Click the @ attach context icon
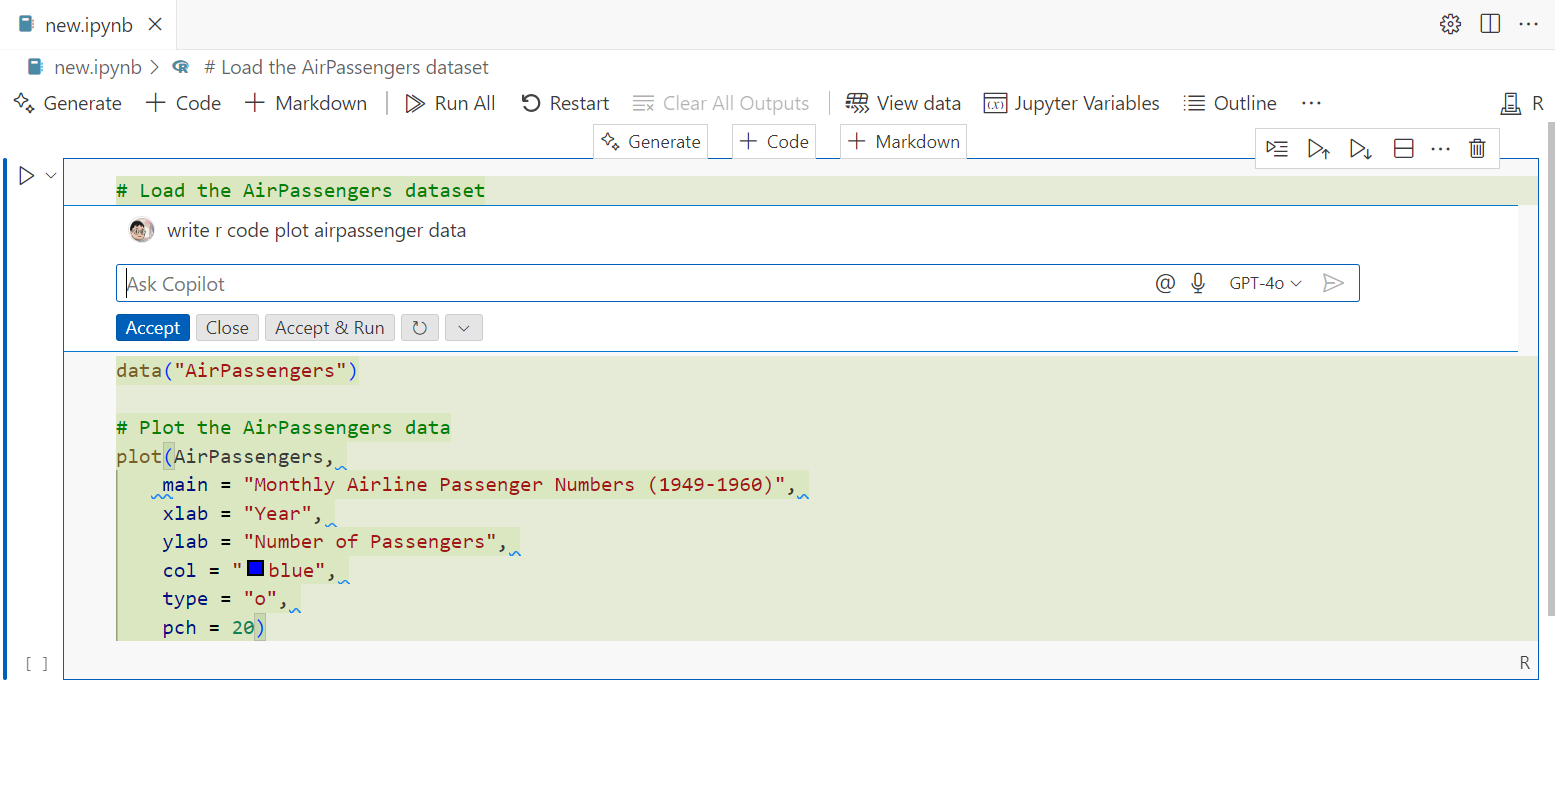 click(1165, 284)
